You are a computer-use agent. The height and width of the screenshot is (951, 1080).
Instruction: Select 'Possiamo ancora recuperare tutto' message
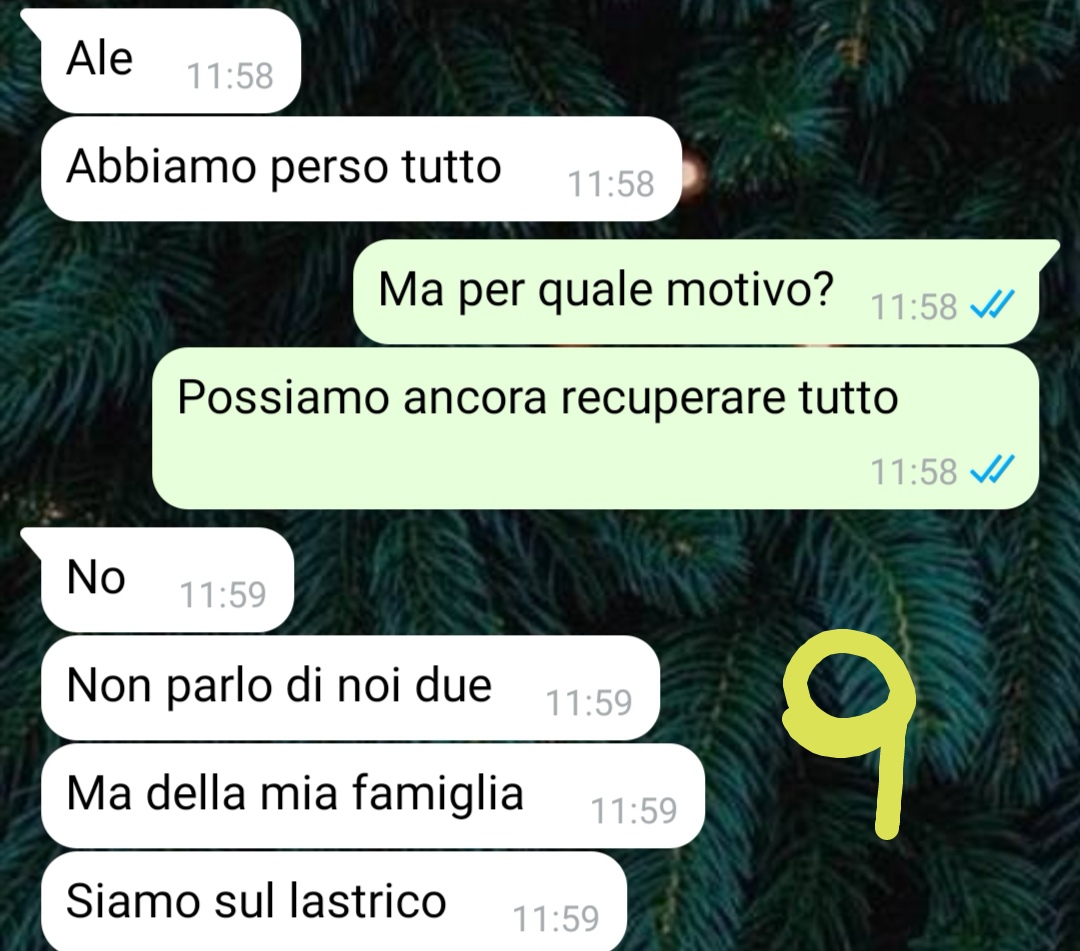pyautogui.click(x=595, y=428)
